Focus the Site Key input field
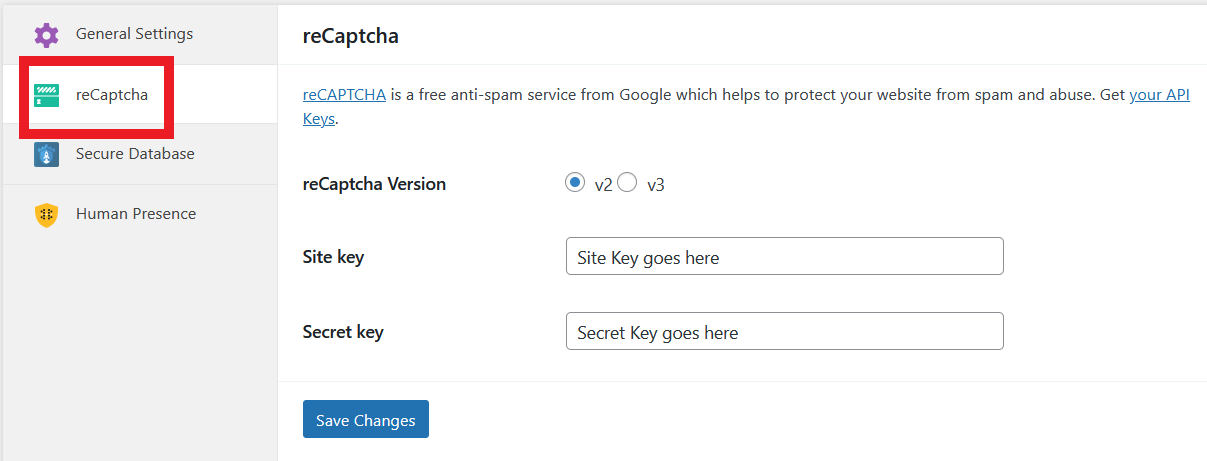1207x461 pixels. (x=785, y=256)
